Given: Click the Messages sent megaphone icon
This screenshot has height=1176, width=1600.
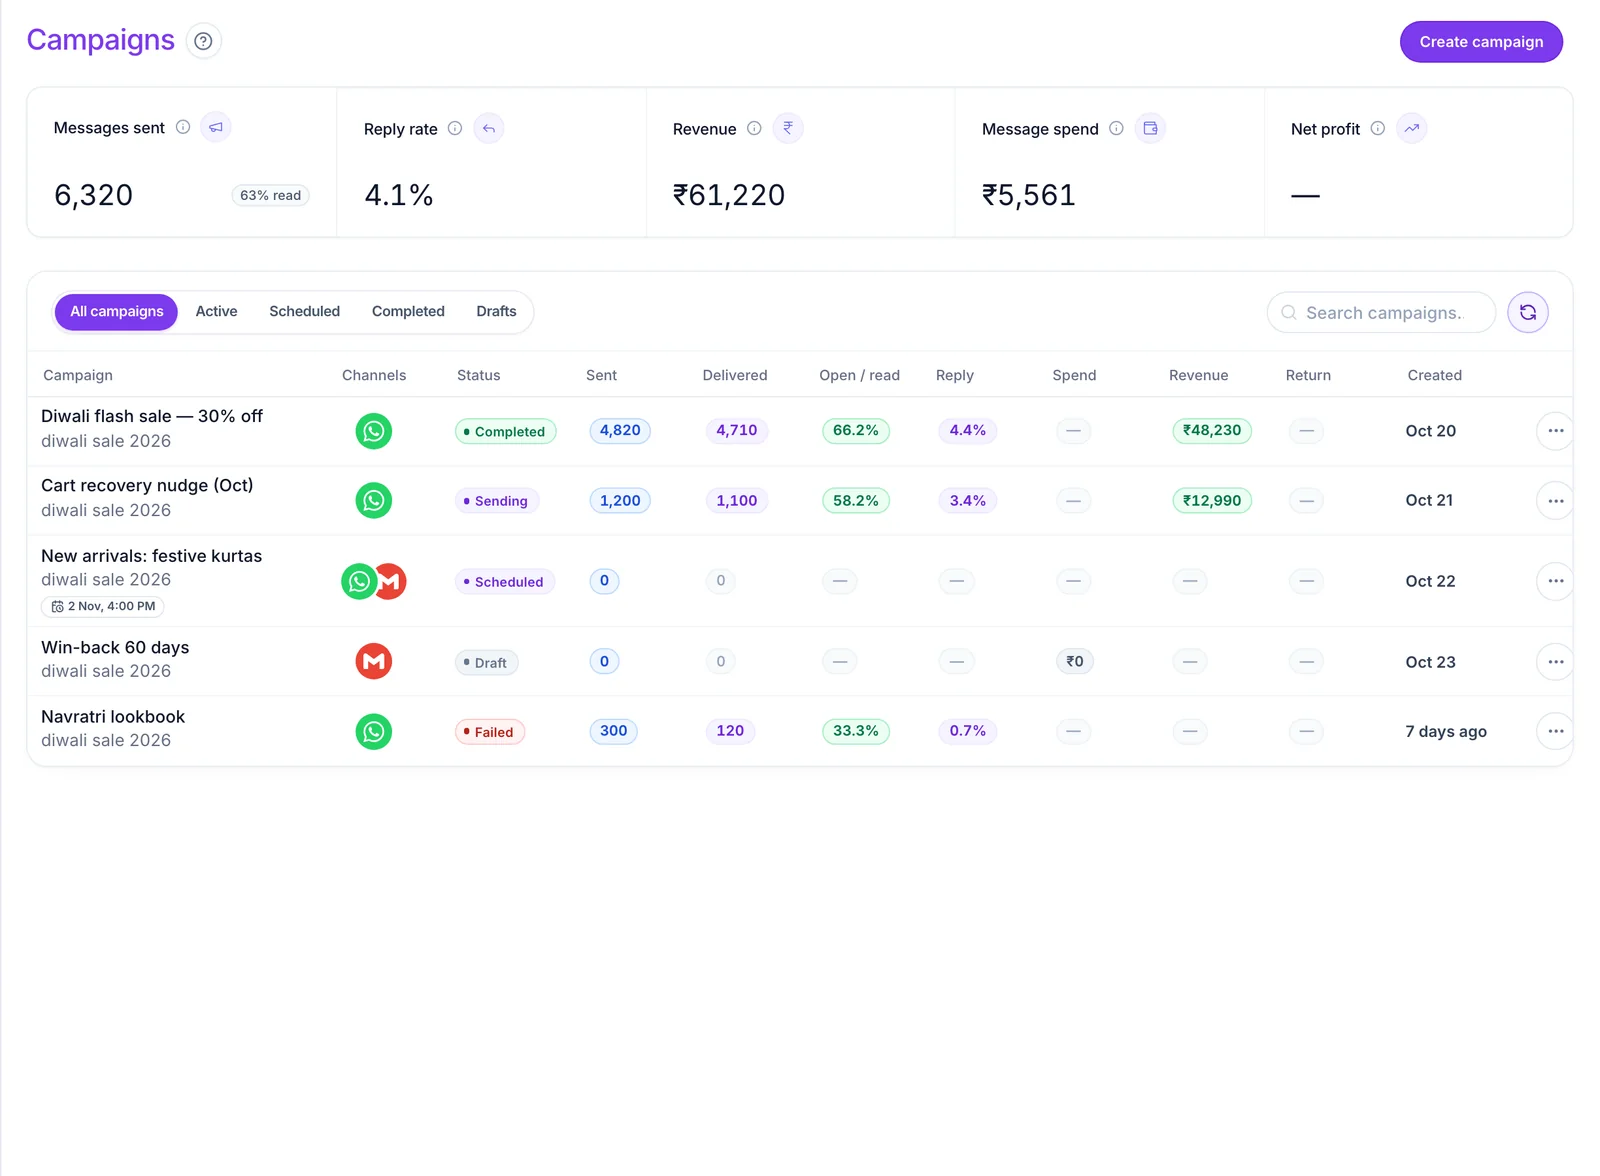Looking at the screenshot, I should (216, 127).
